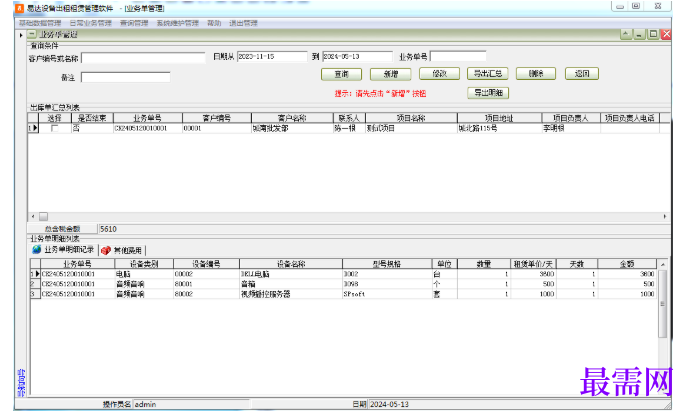
Task: Click amount cell 3800 in first detail row
Action: coord(627,274)
